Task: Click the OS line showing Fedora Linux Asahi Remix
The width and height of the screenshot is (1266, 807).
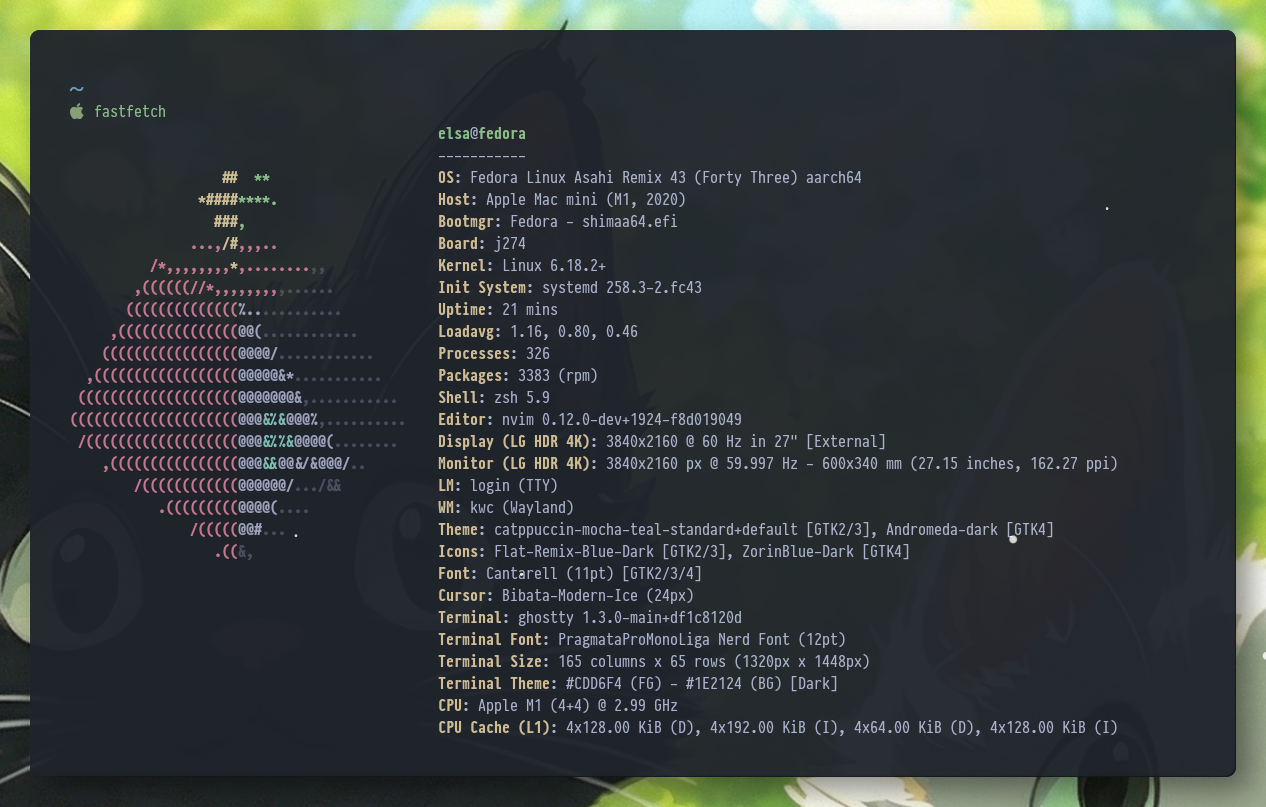Action: 650,178
